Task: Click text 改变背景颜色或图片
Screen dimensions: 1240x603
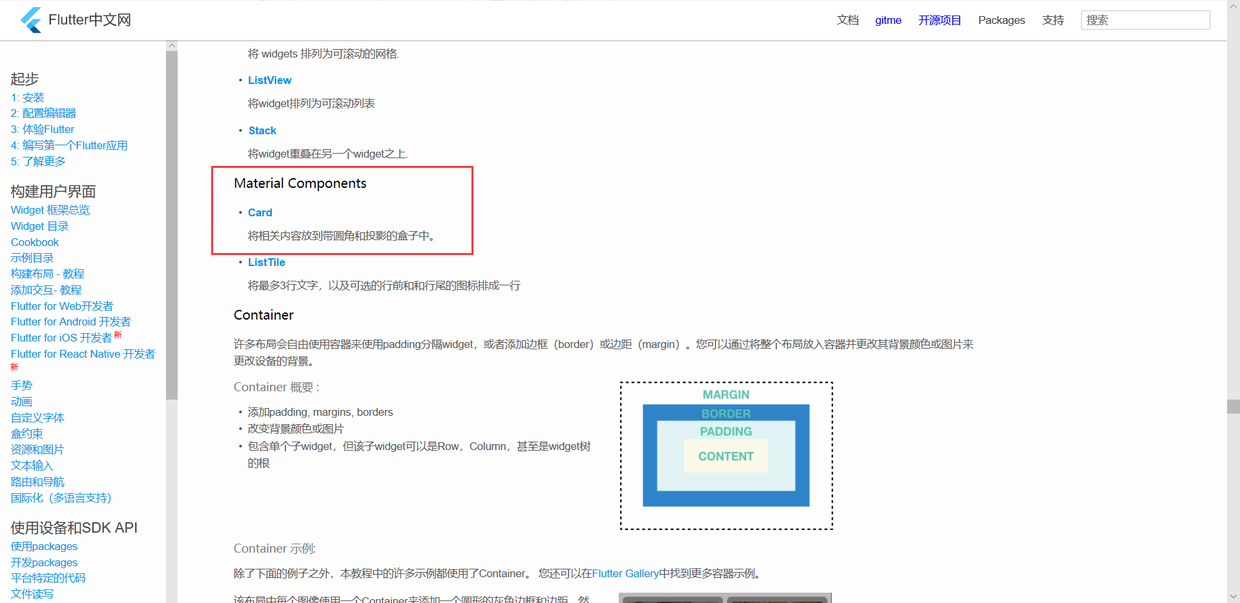Action: click(296, 428)
